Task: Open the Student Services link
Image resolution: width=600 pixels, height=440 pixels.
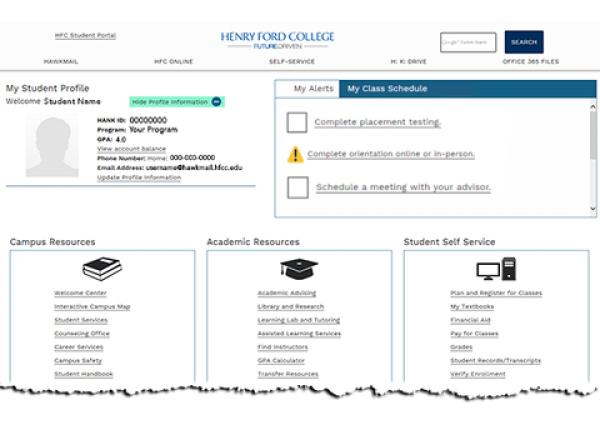Action: pyautogui.click(x=81, y=320)
